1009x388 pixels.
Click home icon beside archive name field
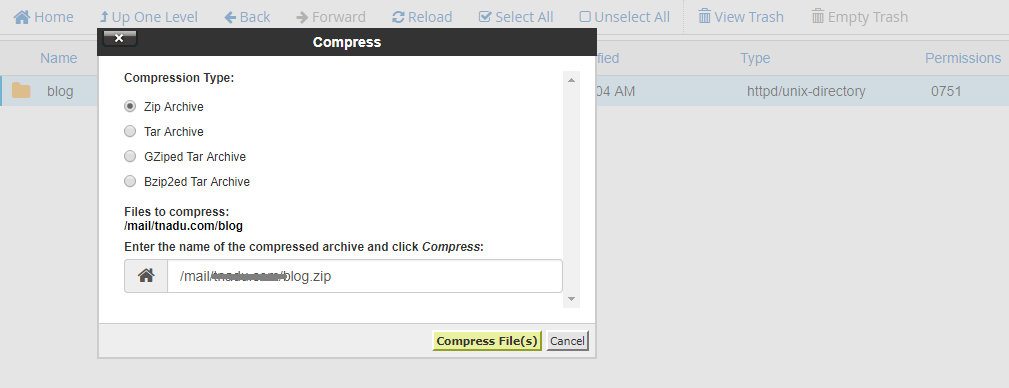click(146, 276)
